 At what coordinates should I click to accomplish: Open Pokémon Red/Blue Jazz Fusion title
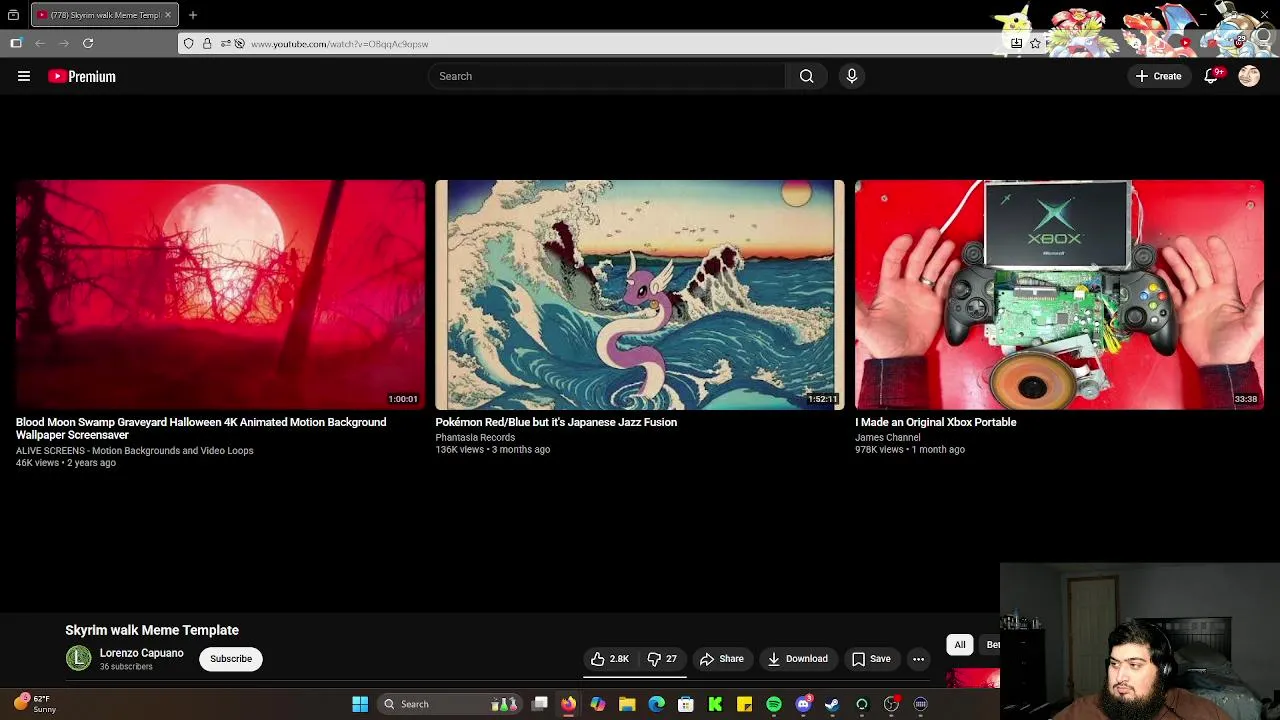tap(556, 422)
